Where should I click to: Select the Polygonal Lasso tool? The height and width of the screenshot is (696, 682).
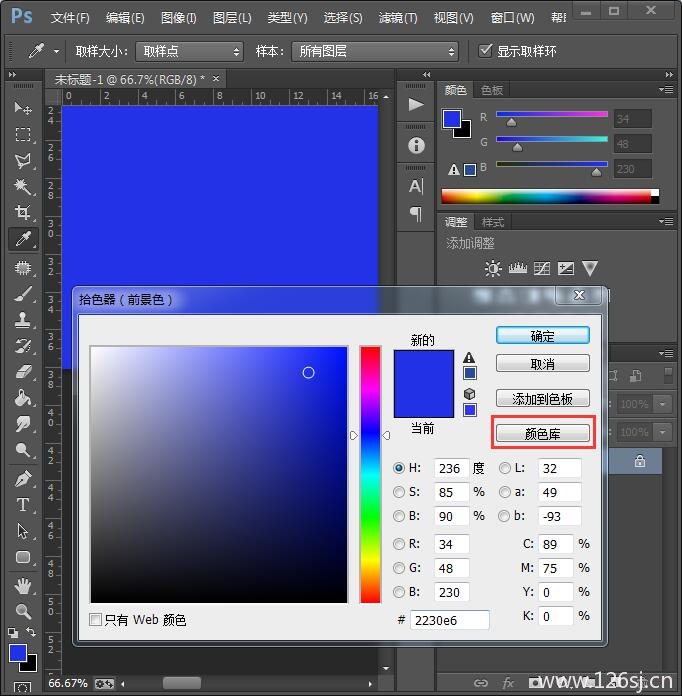click(x=23, y=160)
